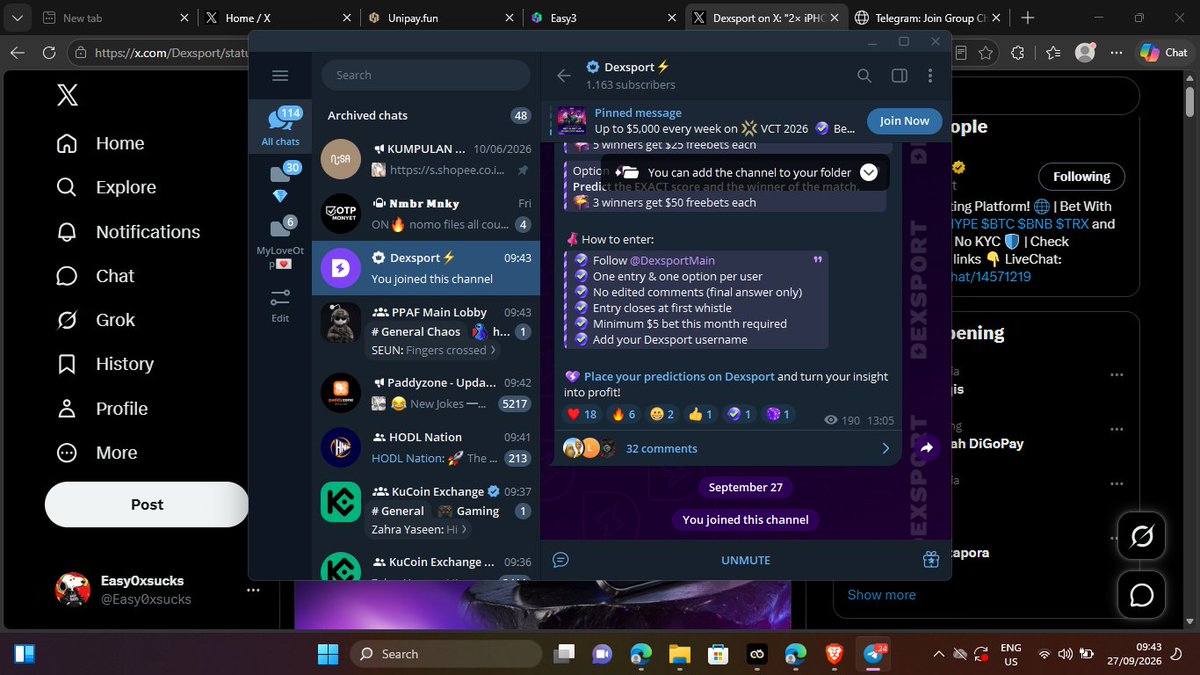Click UNMUTE at the channel bottom
Screen dimensions: 1200x675
tap(746, 560)
